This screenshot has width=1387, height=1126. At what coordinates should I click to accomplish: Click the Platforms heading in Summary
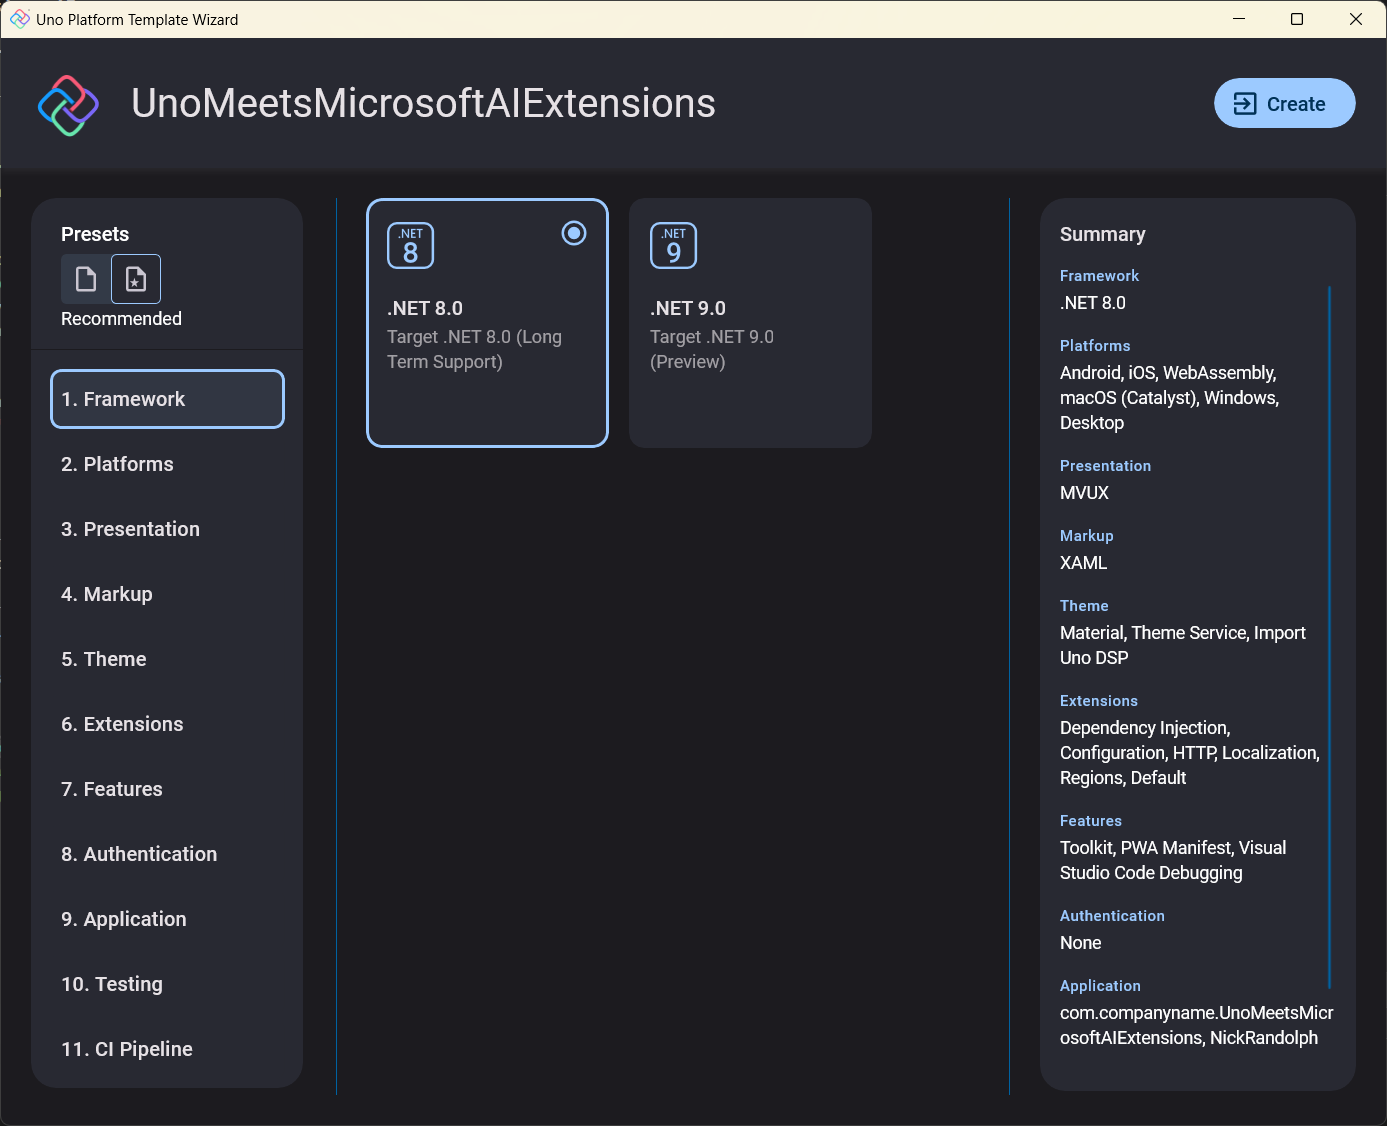[x=1095, y=346]
